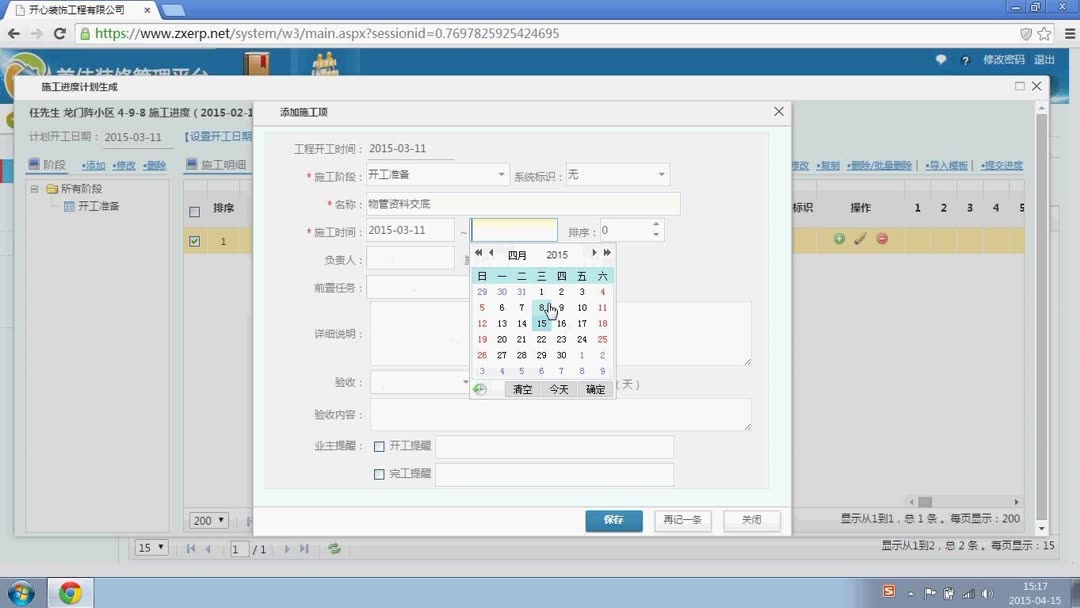Click the green plus icon in 操作 column

point(839,239)
